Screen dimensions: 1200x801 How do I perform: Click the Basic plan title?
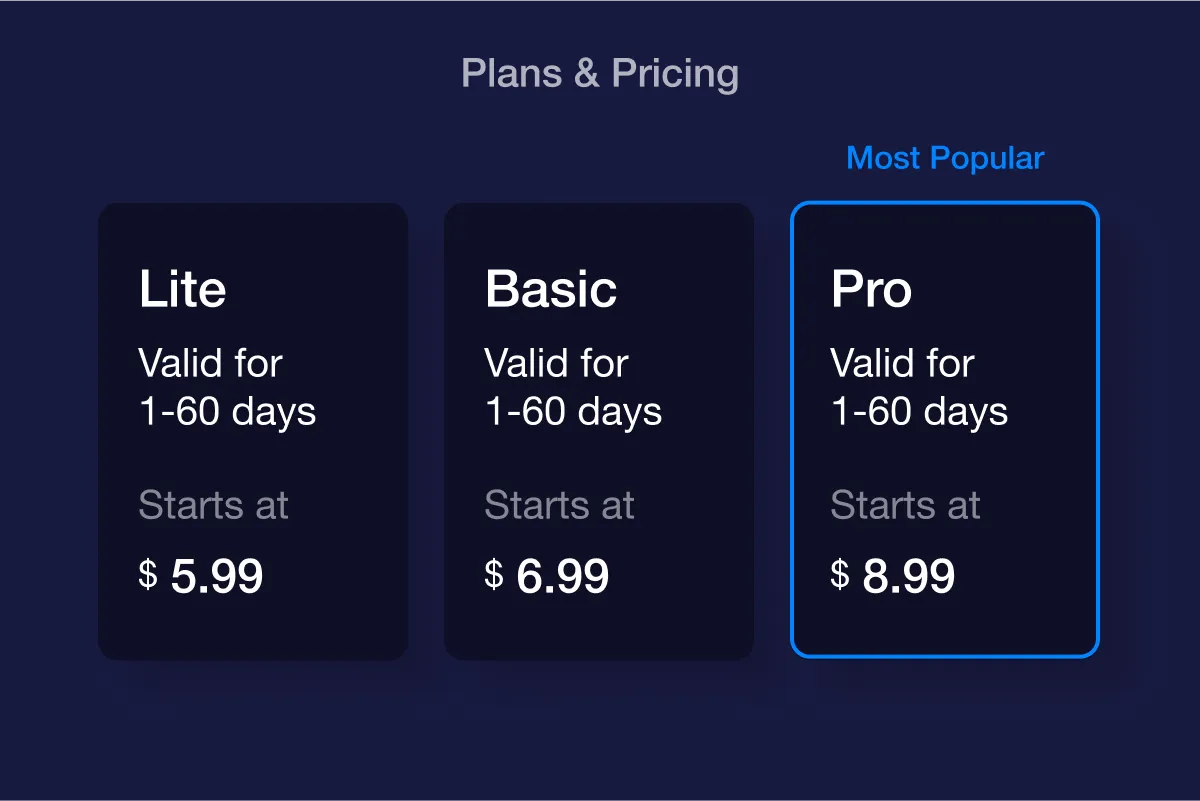pyautogui.click(x=551, y=289)
